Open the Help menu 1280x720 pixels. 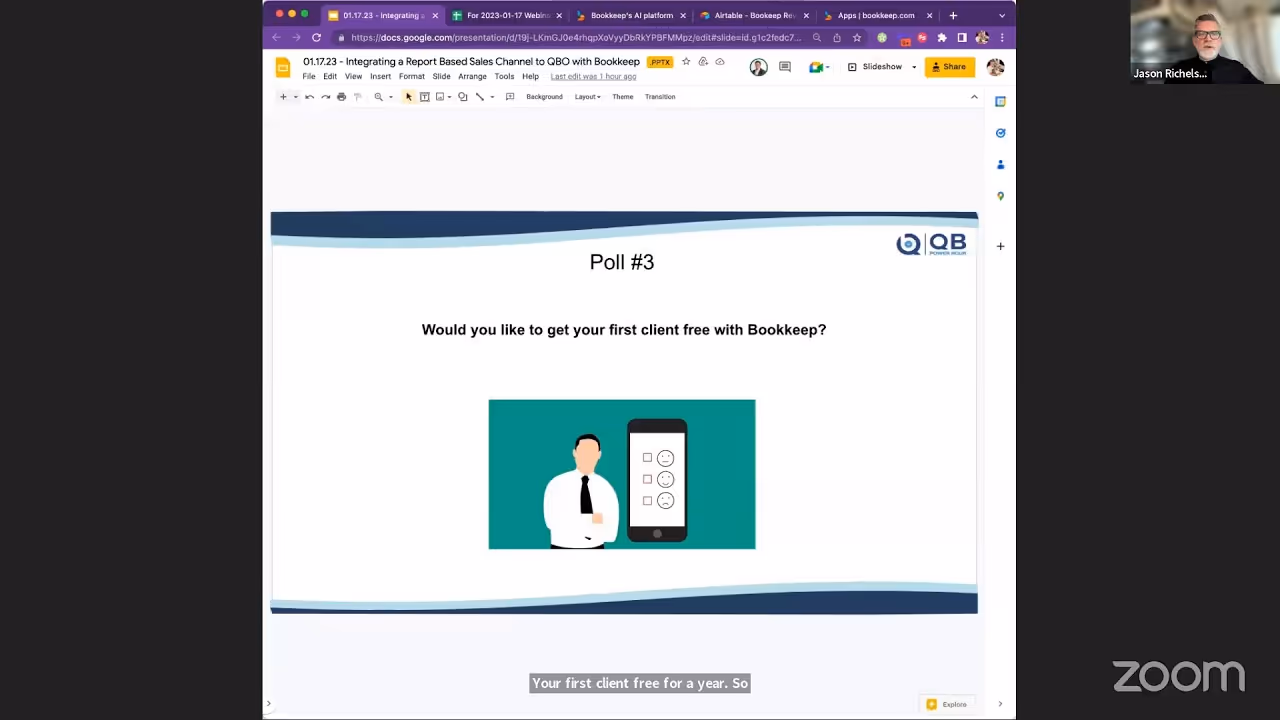530,77
